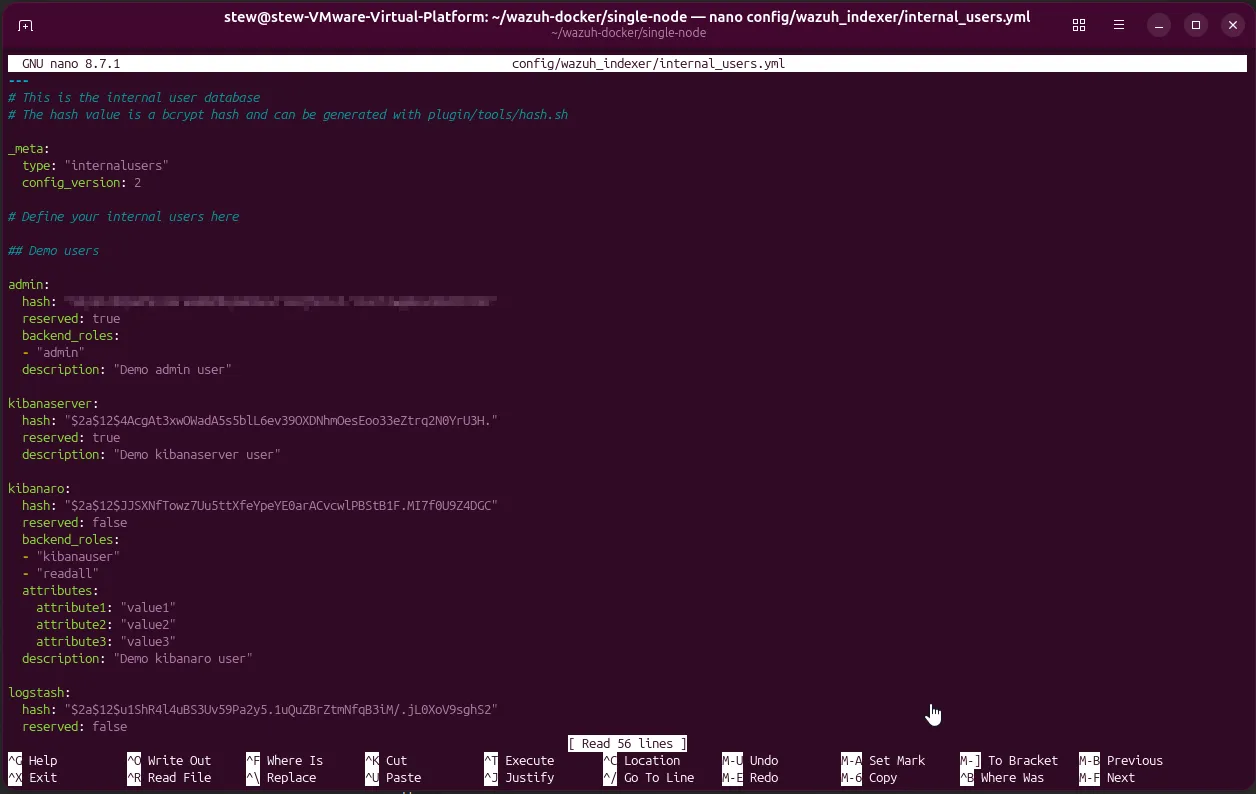Screen dimensions: 1256x794
Task: Click the 'config_version: 2' line
Action: coord(82,183)
